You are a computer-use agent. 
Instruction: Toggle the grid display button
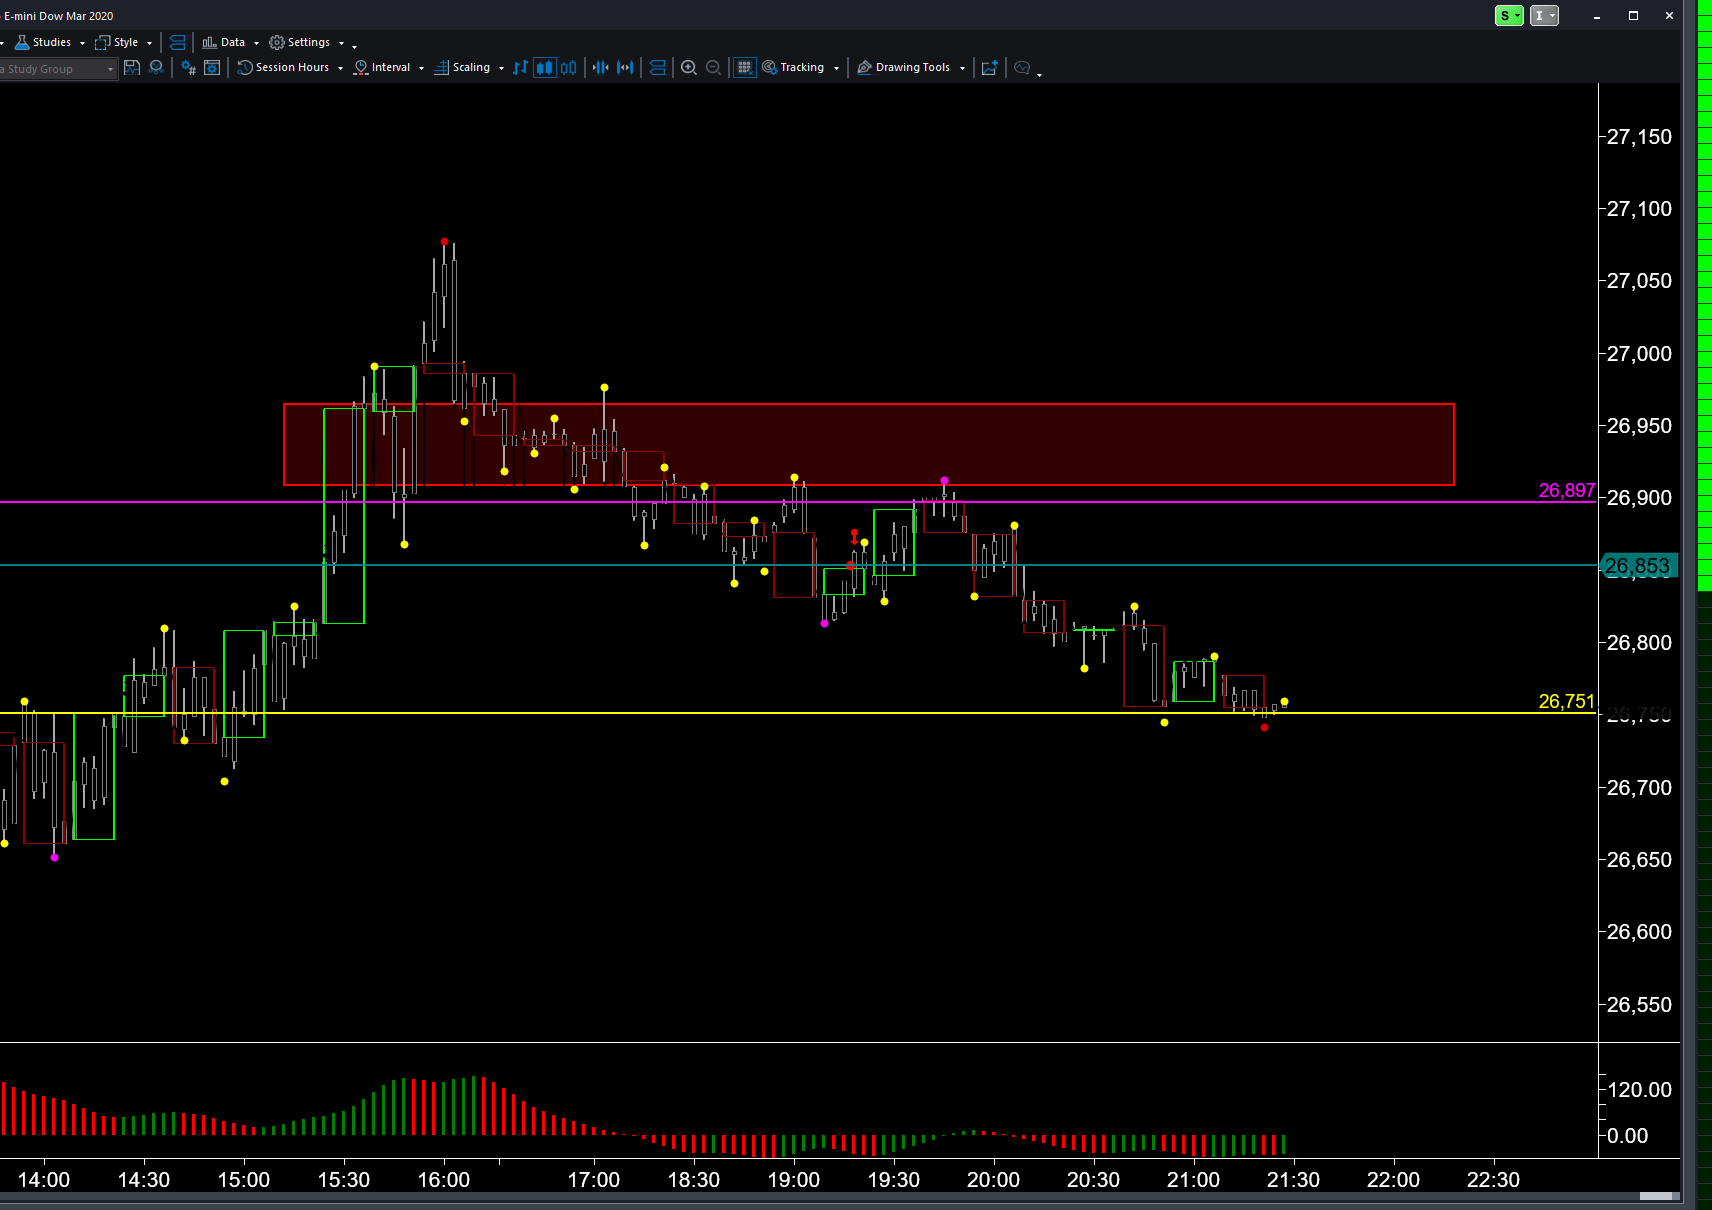pyautogui.click(x=744, y=68)
